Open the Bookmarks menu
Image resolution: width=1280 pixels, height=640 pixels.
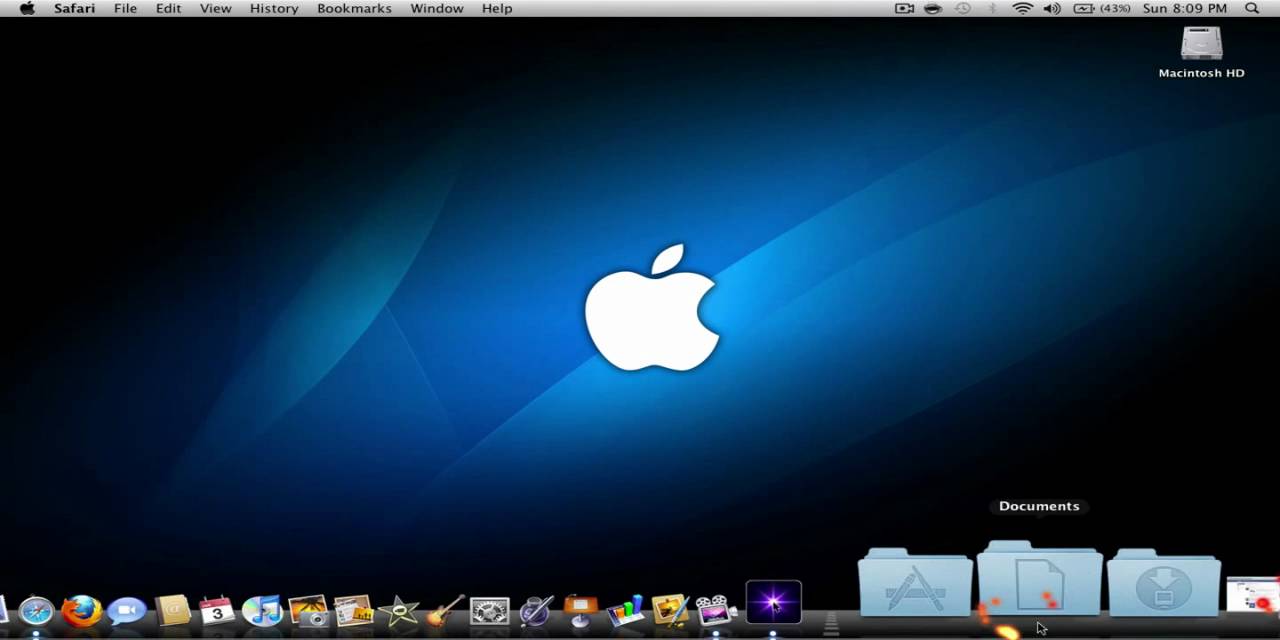click(x=354, y=8)
